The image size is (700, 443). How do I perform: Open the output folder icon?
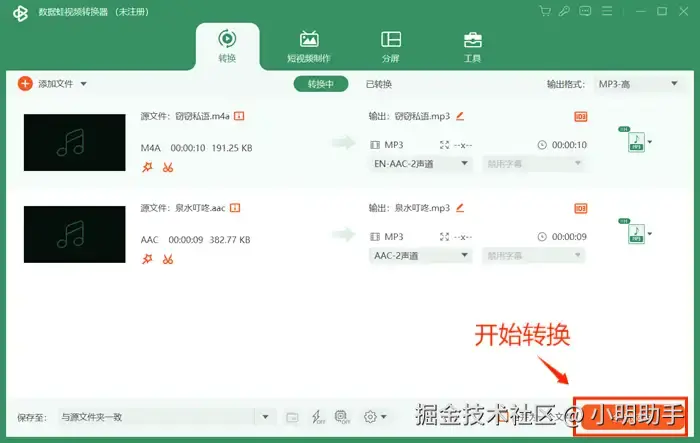click(292, 418)
